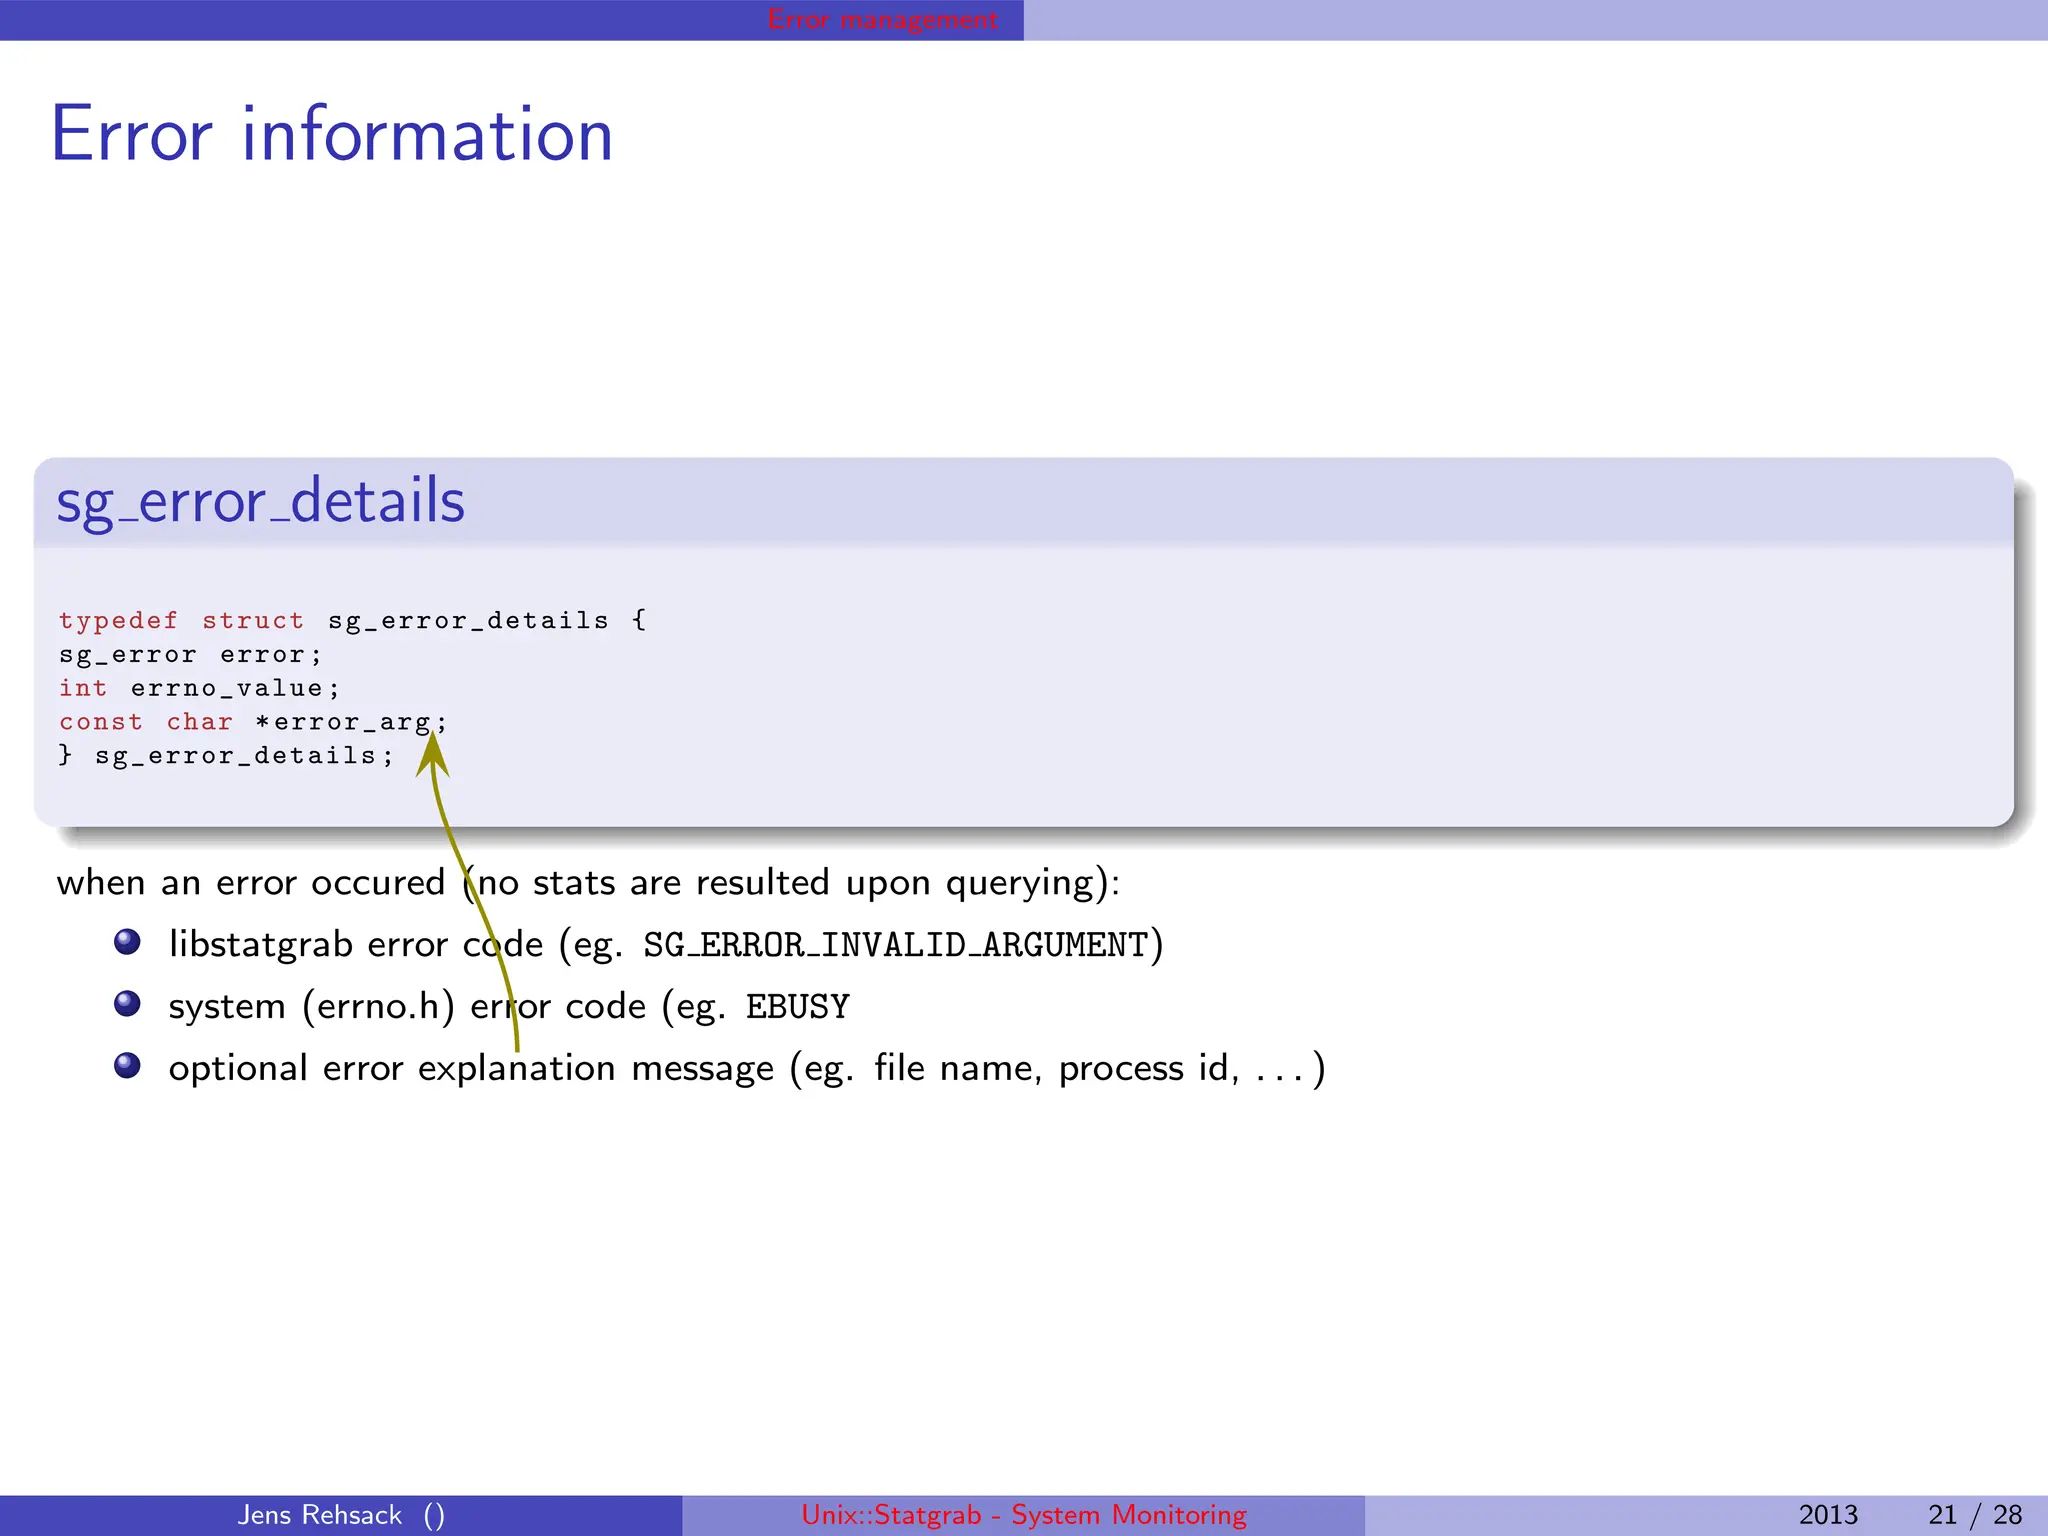Click the 'Error information' slide title

[x=332, y=133]
